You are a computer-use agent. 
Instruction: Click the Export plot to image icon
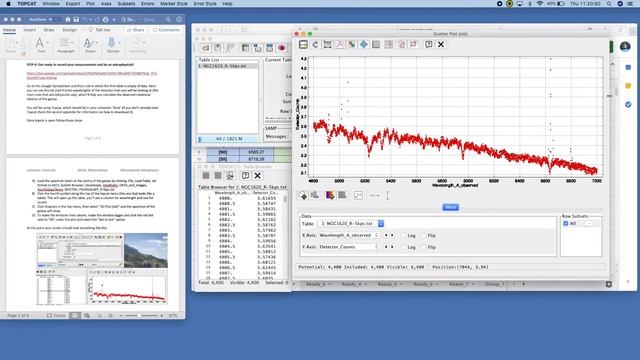click(351, 44)
